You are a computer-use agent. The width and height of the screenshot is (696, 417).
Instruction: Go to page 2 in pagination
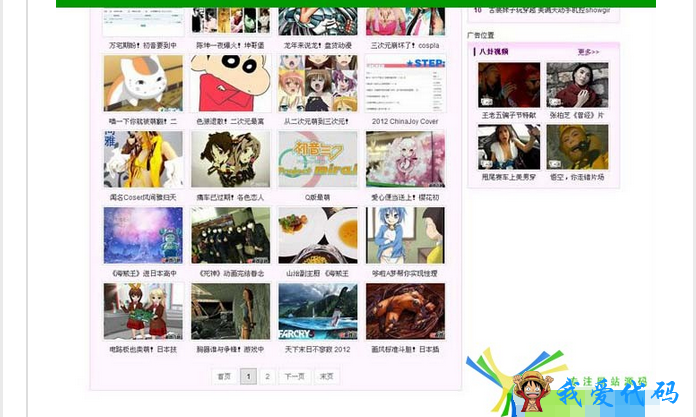[268, 377]
